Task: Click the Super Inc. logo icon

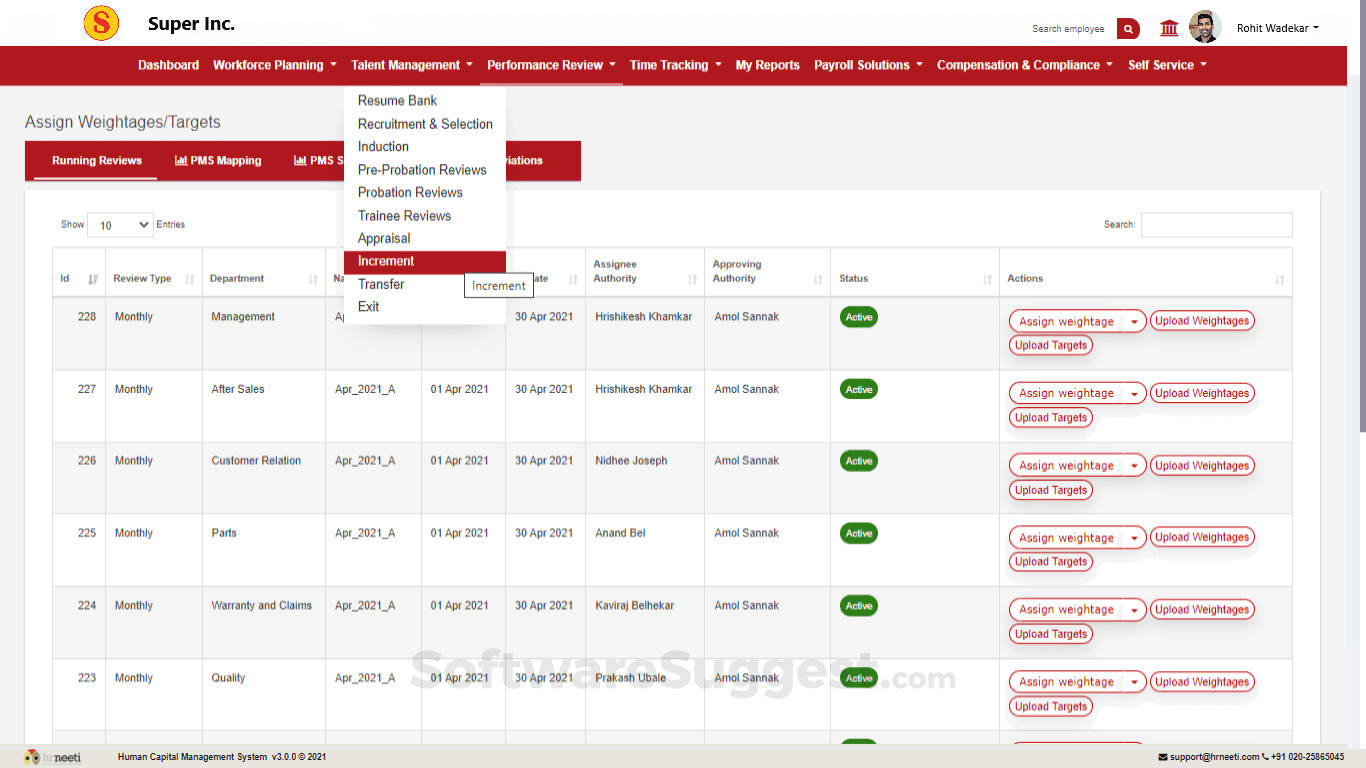Action: [x=101, y=23]
